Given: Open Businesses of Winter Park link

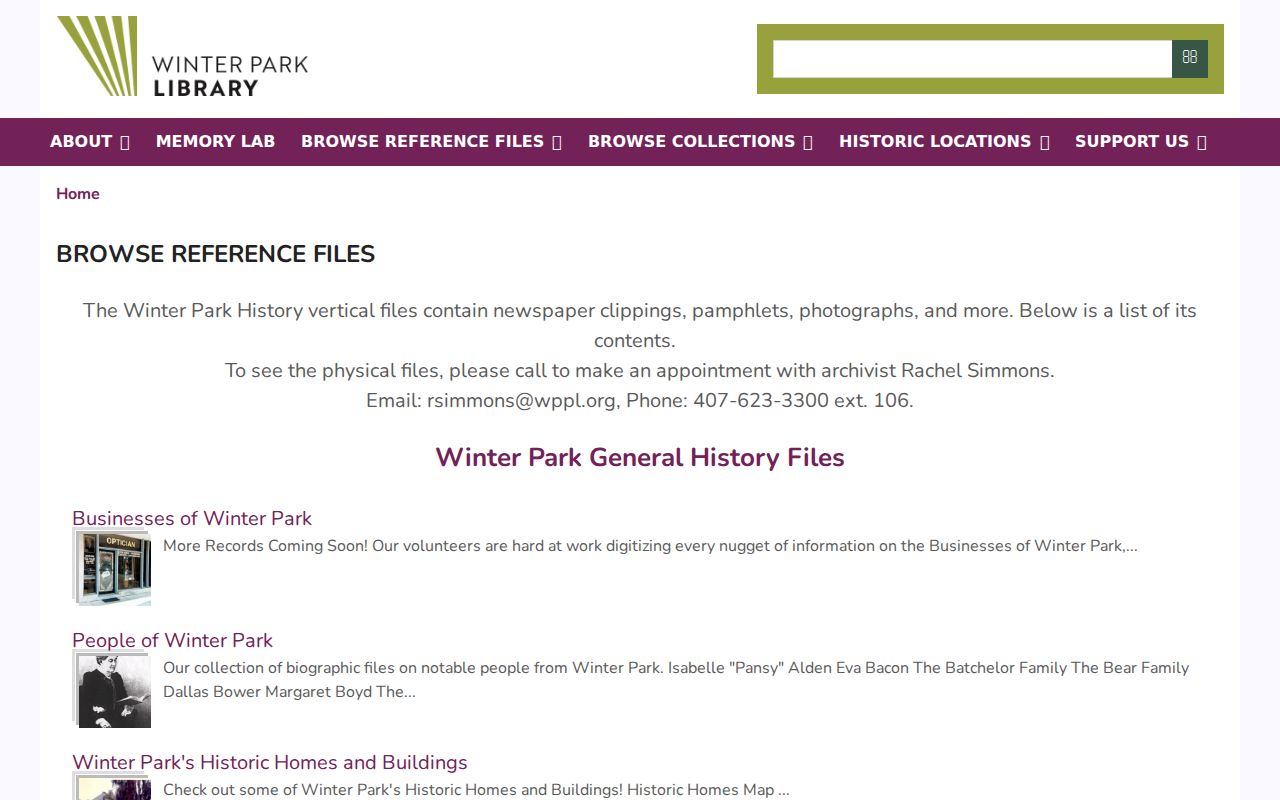Looking at the screenshot, I should pos(192,518).
